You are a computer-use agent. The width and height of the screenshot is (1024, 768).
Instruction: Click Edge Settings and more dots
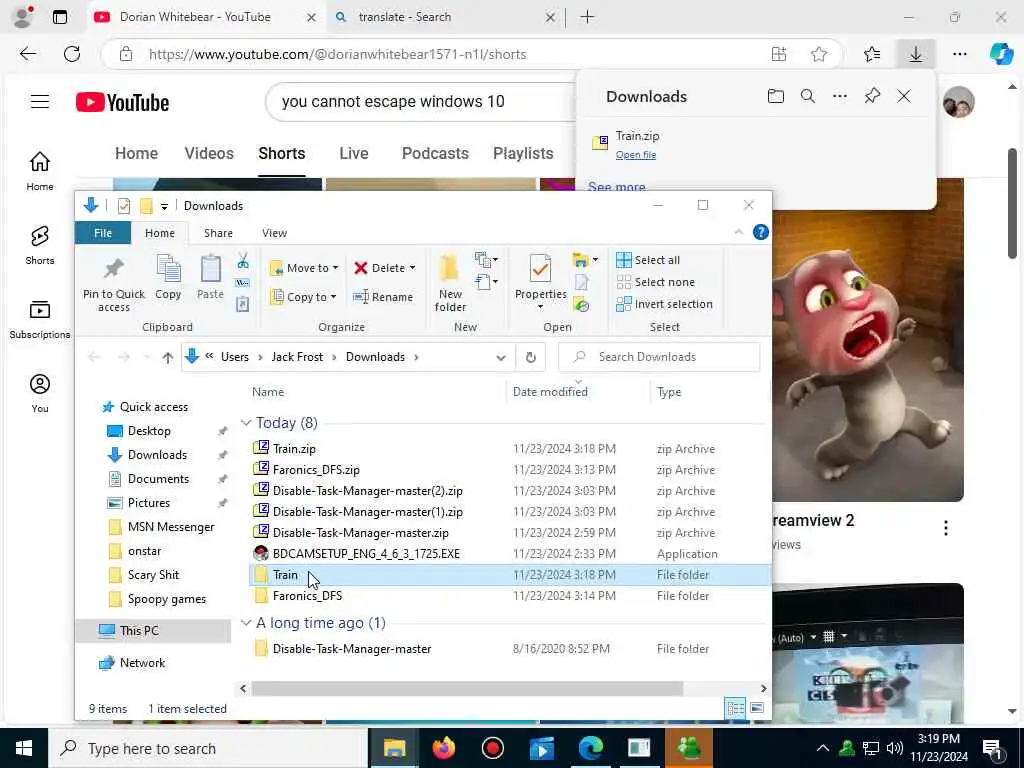pyautogui.click(x=959, y=54)
